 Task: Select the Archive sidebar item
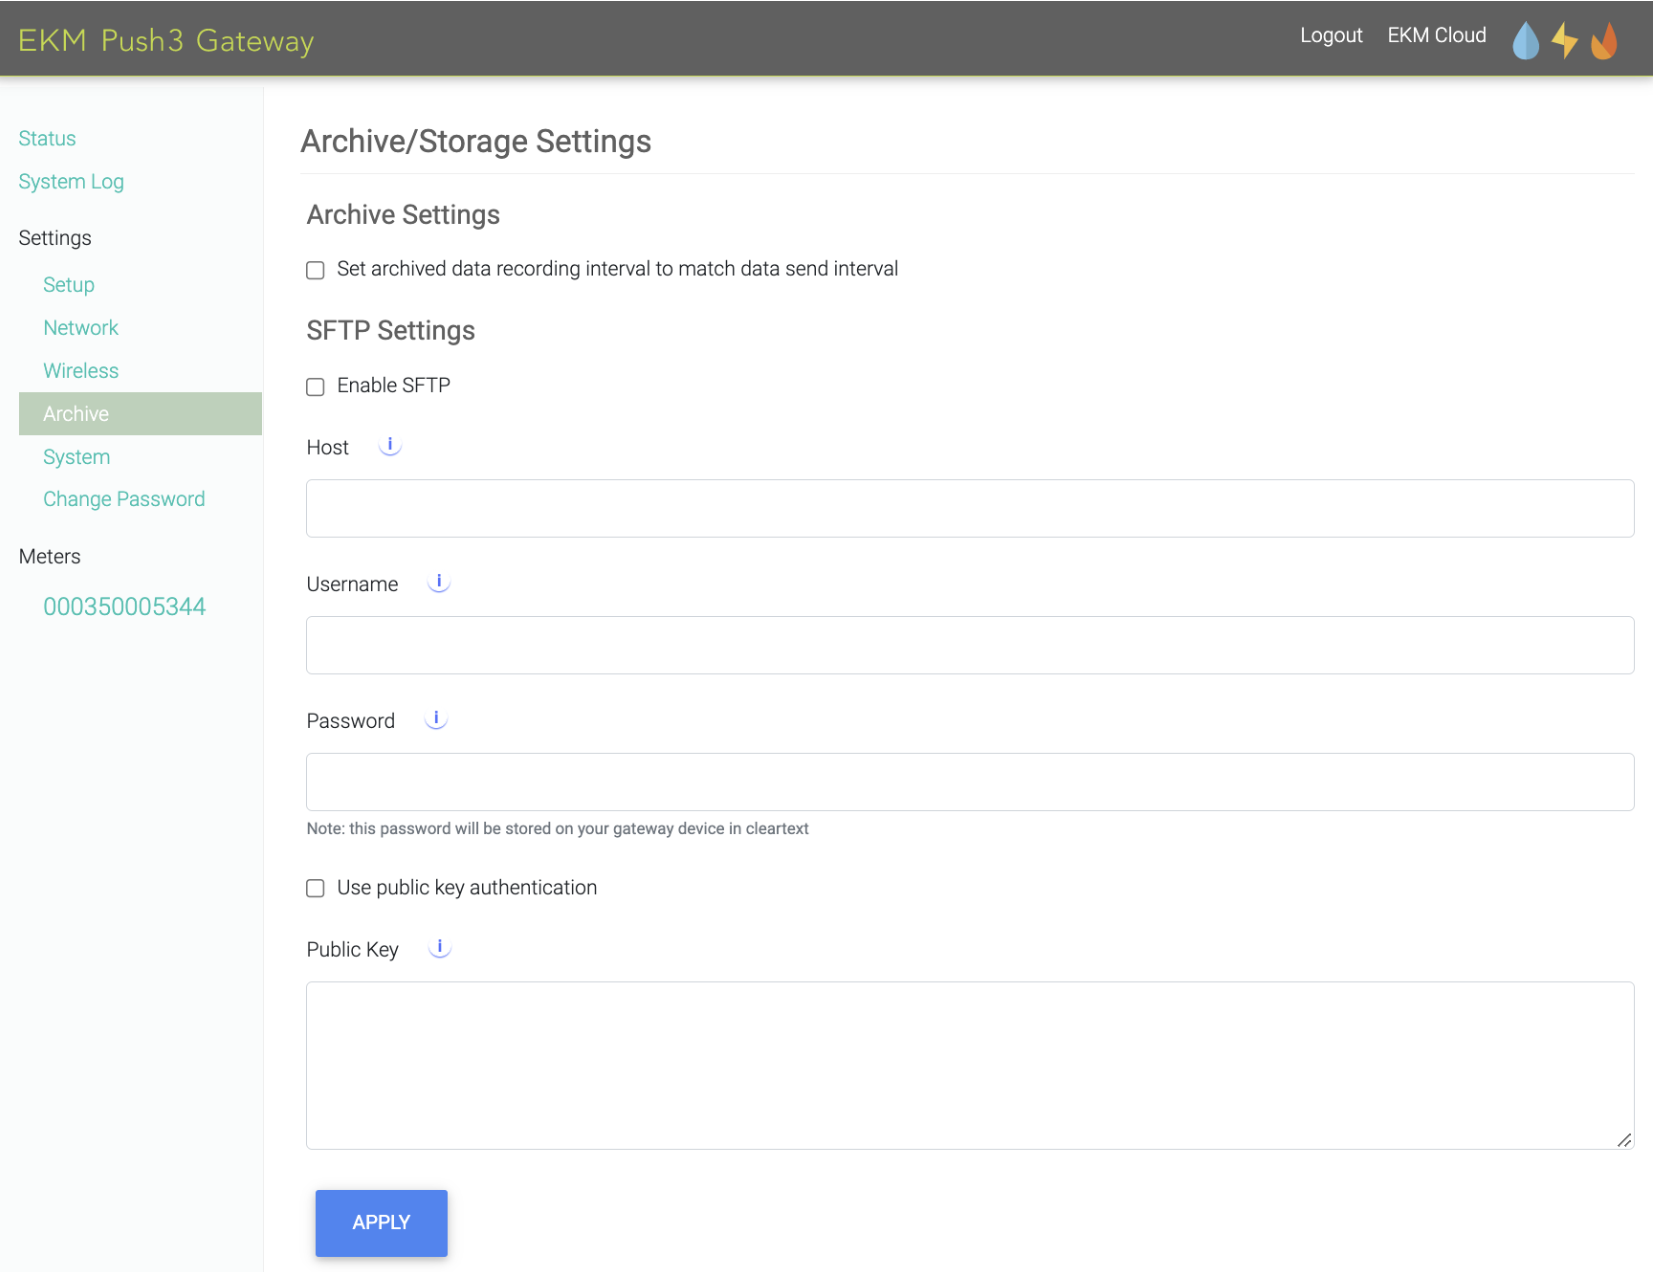140,414
